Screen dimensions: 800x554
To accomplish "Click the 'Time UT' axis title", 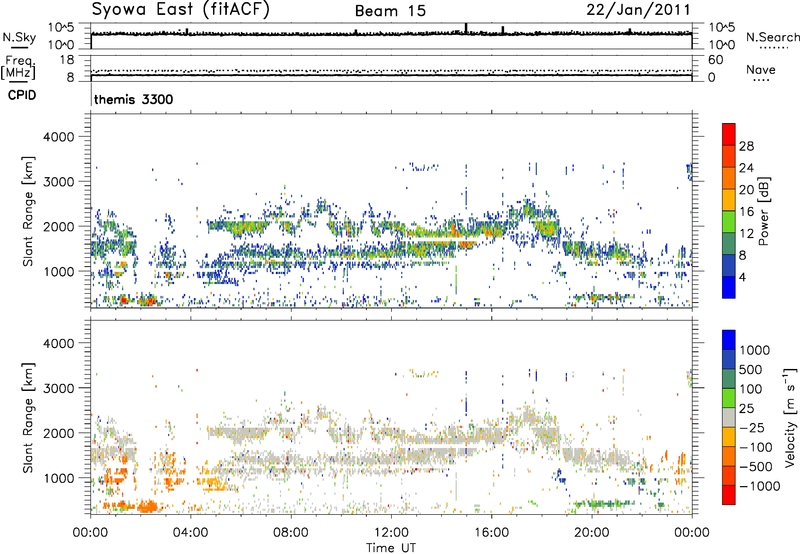I will point(391,548).
